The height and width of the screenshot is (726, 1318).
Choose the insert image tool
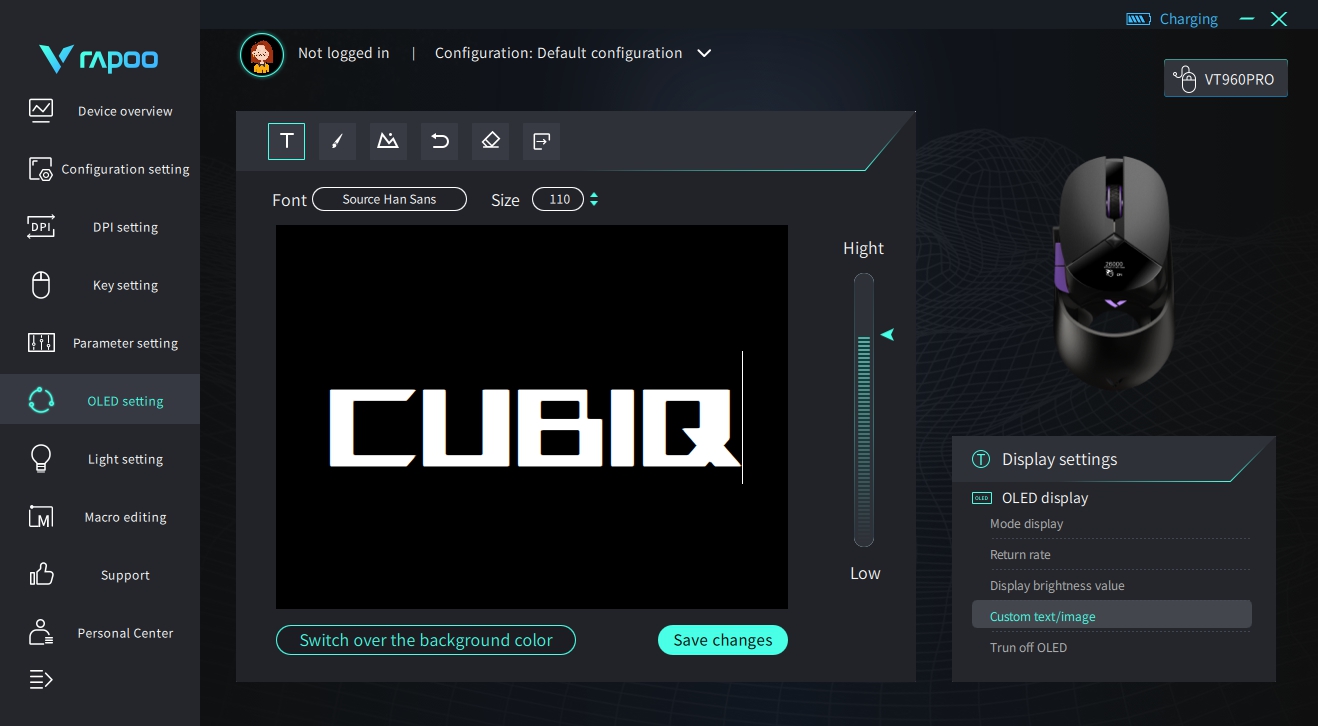coord(388,141)
